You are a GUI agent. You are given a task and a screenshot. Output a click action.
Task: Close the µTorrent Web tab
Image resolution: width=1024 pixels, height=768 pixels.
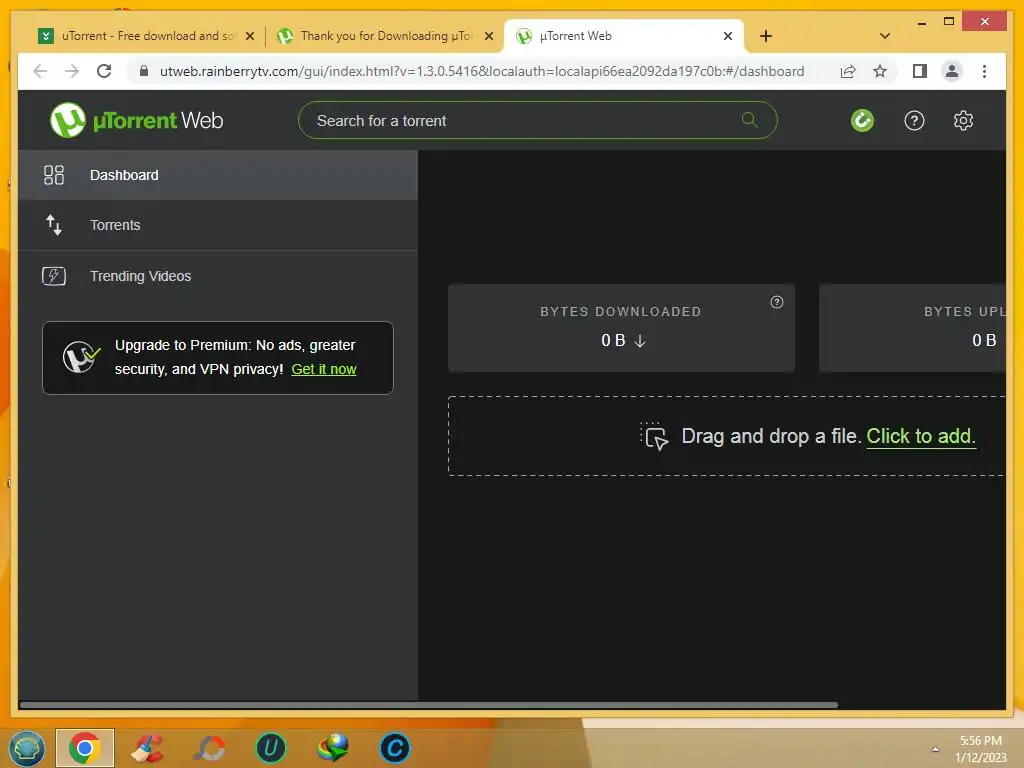point(728,36)
